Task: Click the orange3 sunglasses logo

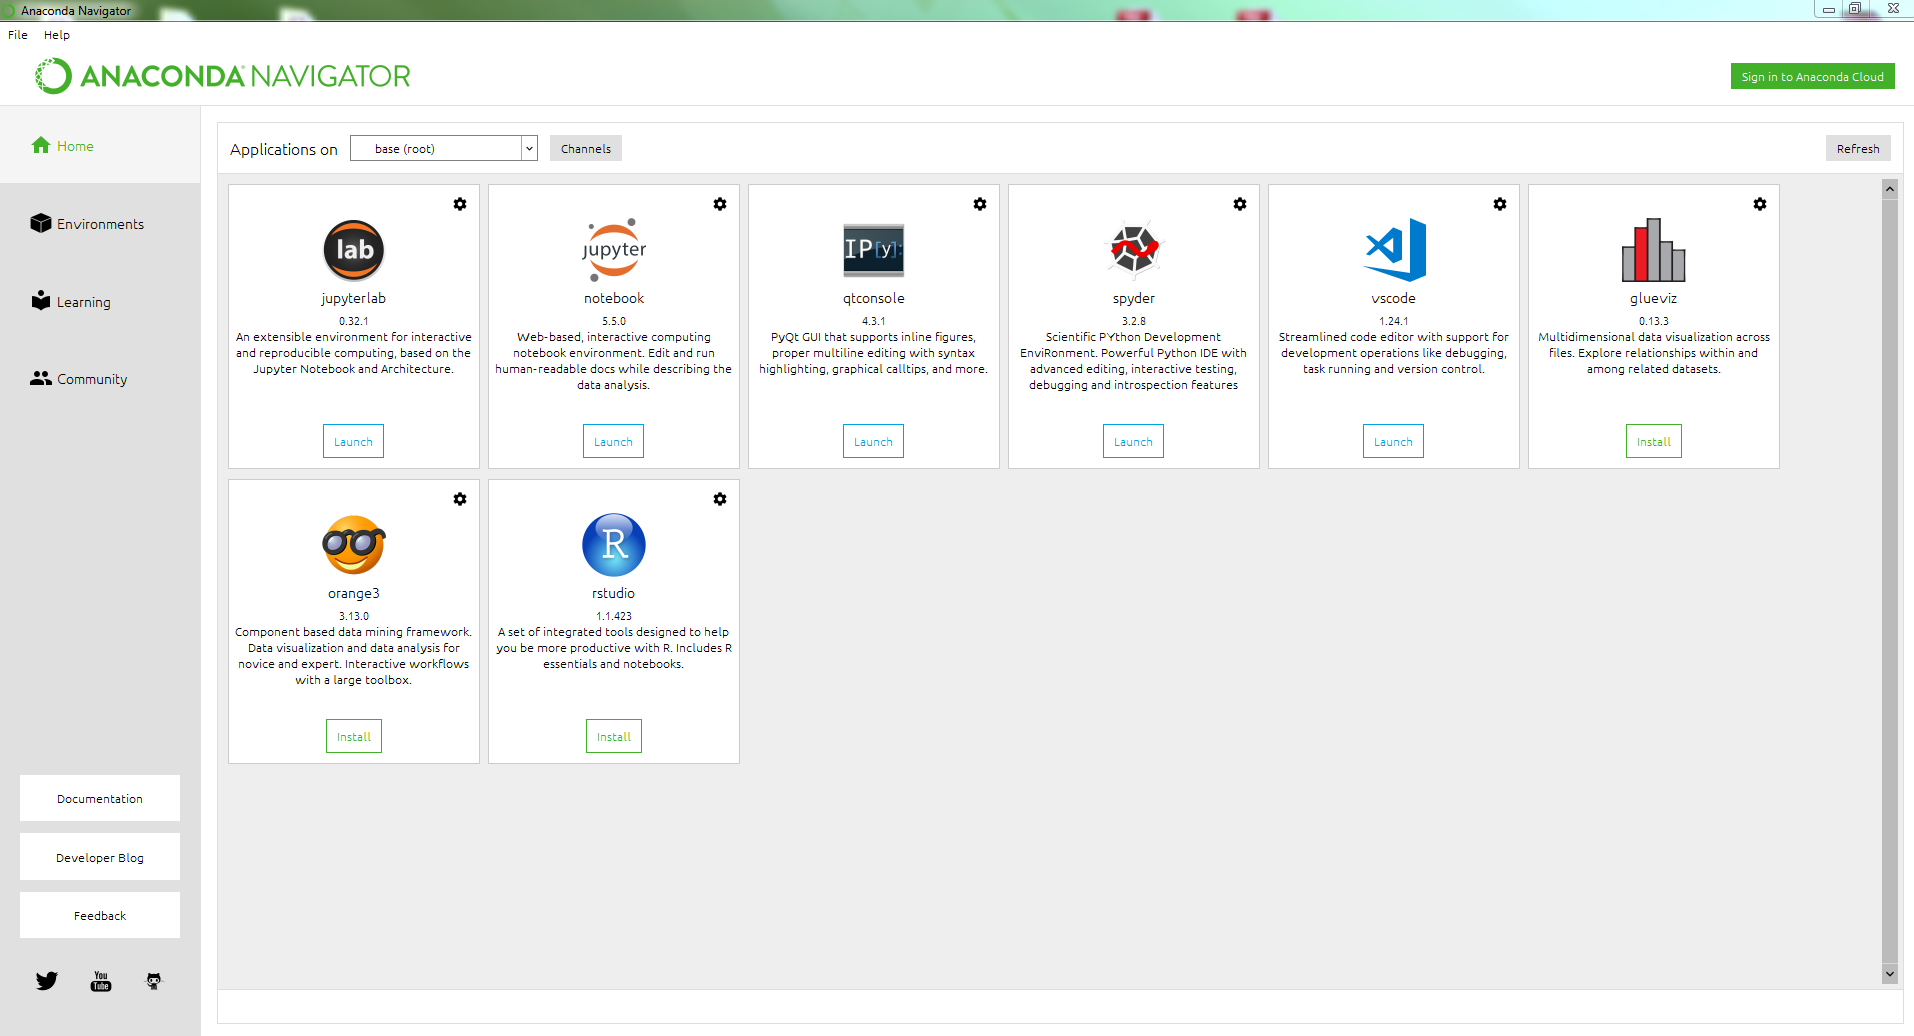Action: [354, 545]
